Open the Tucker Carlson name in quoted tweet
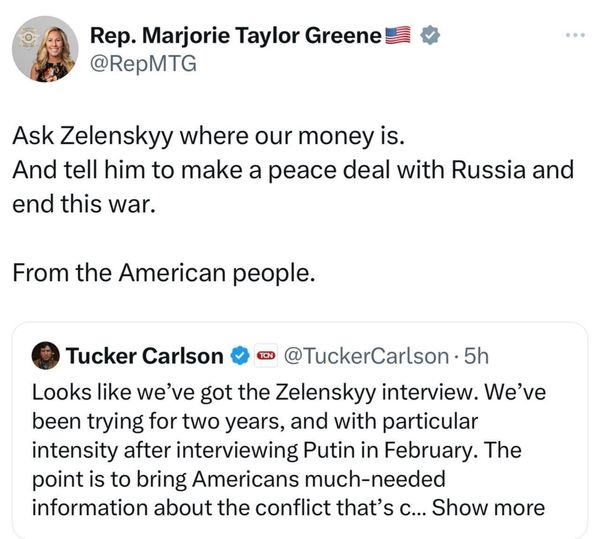 coord(145,355)
